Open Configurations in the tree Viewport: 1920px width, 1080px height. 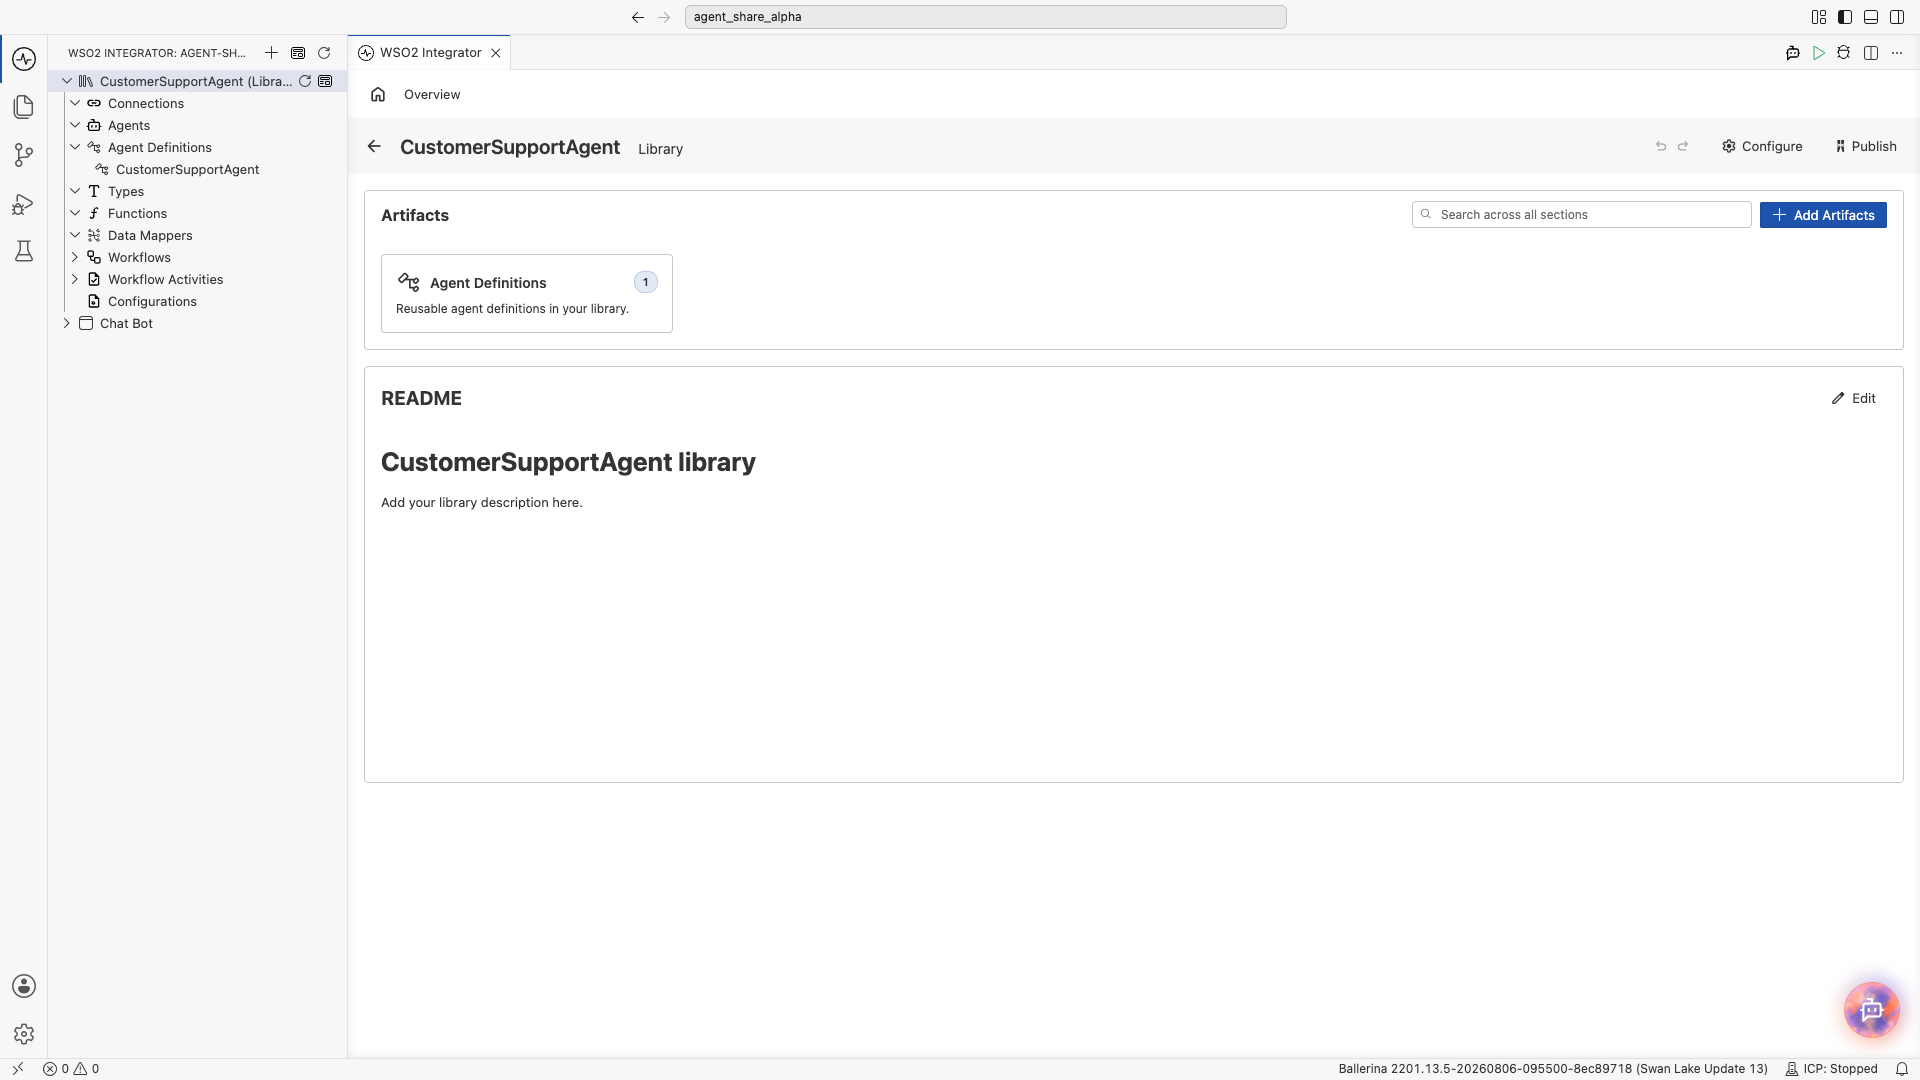(152, 301)
